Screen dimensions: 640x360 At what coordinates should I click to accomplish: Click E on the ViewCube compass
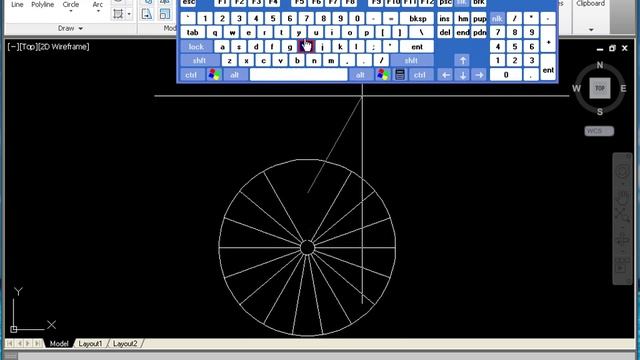623,88
